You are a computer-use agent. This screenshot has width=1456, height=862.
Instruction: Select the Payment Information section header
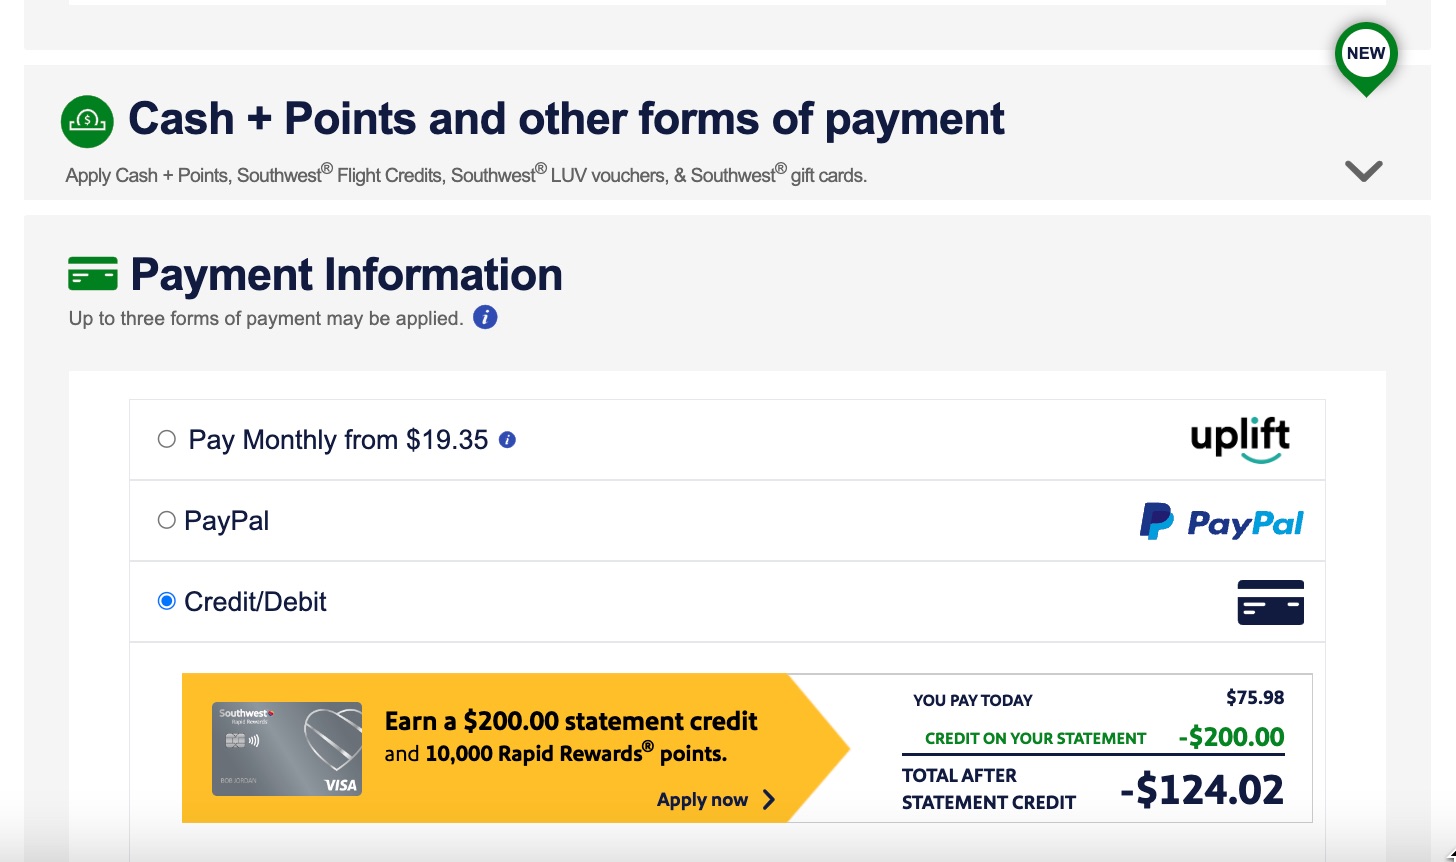click(348, 274)
